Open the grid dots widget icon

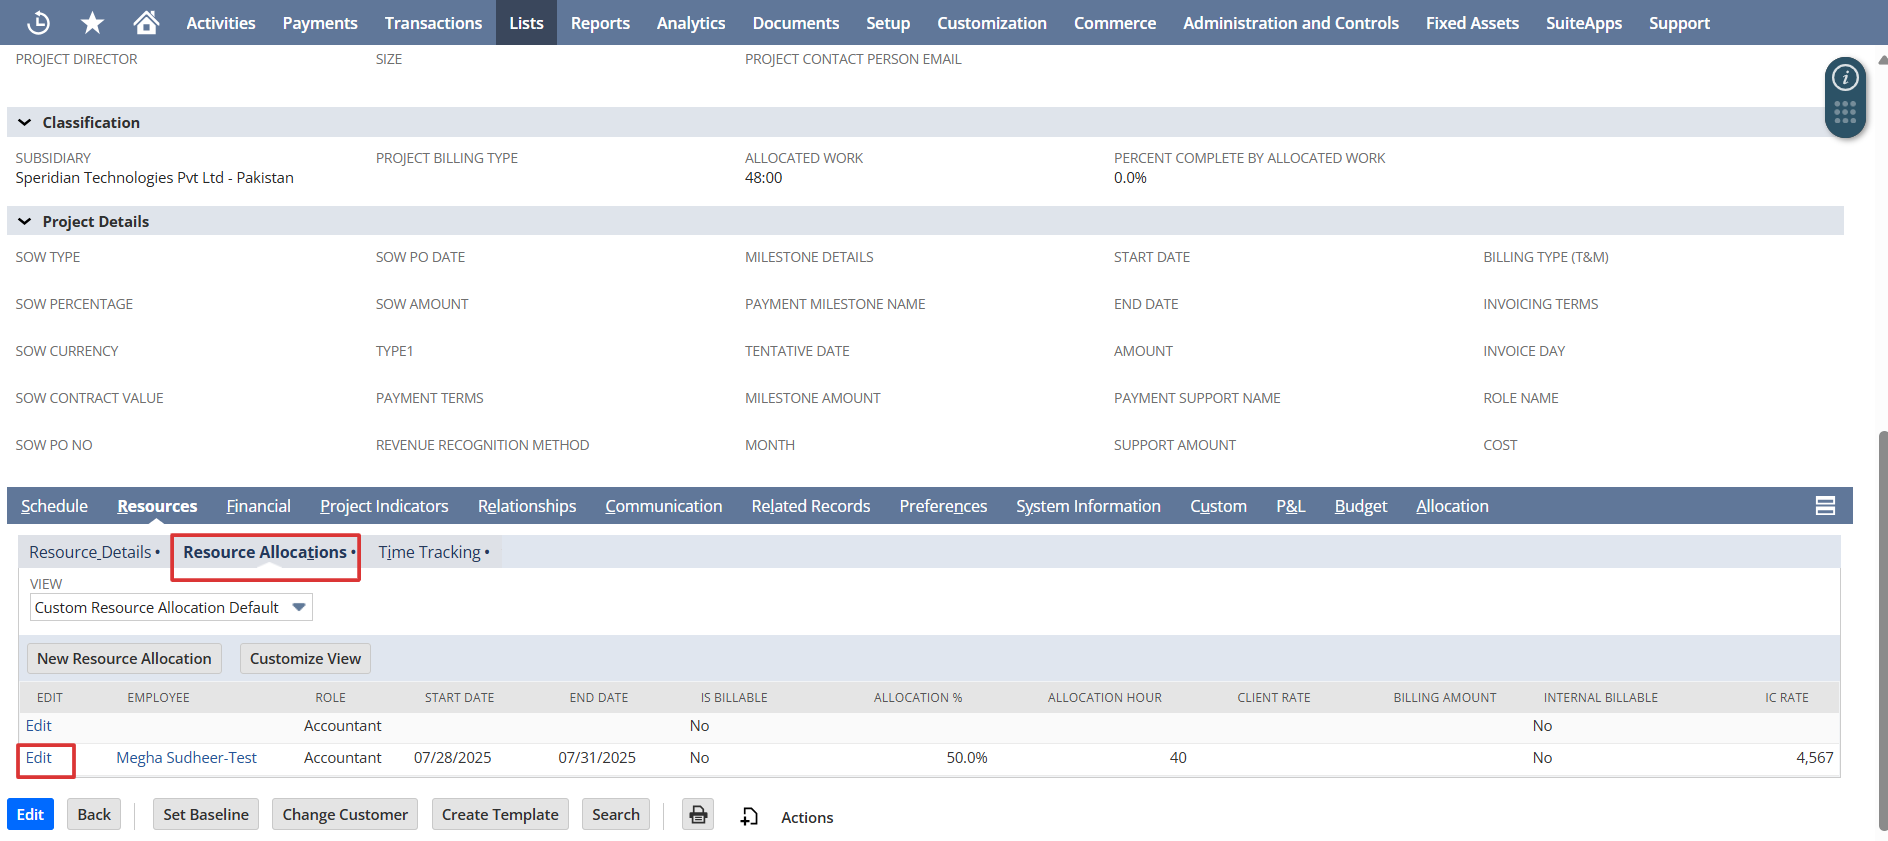click(1844, 112)
